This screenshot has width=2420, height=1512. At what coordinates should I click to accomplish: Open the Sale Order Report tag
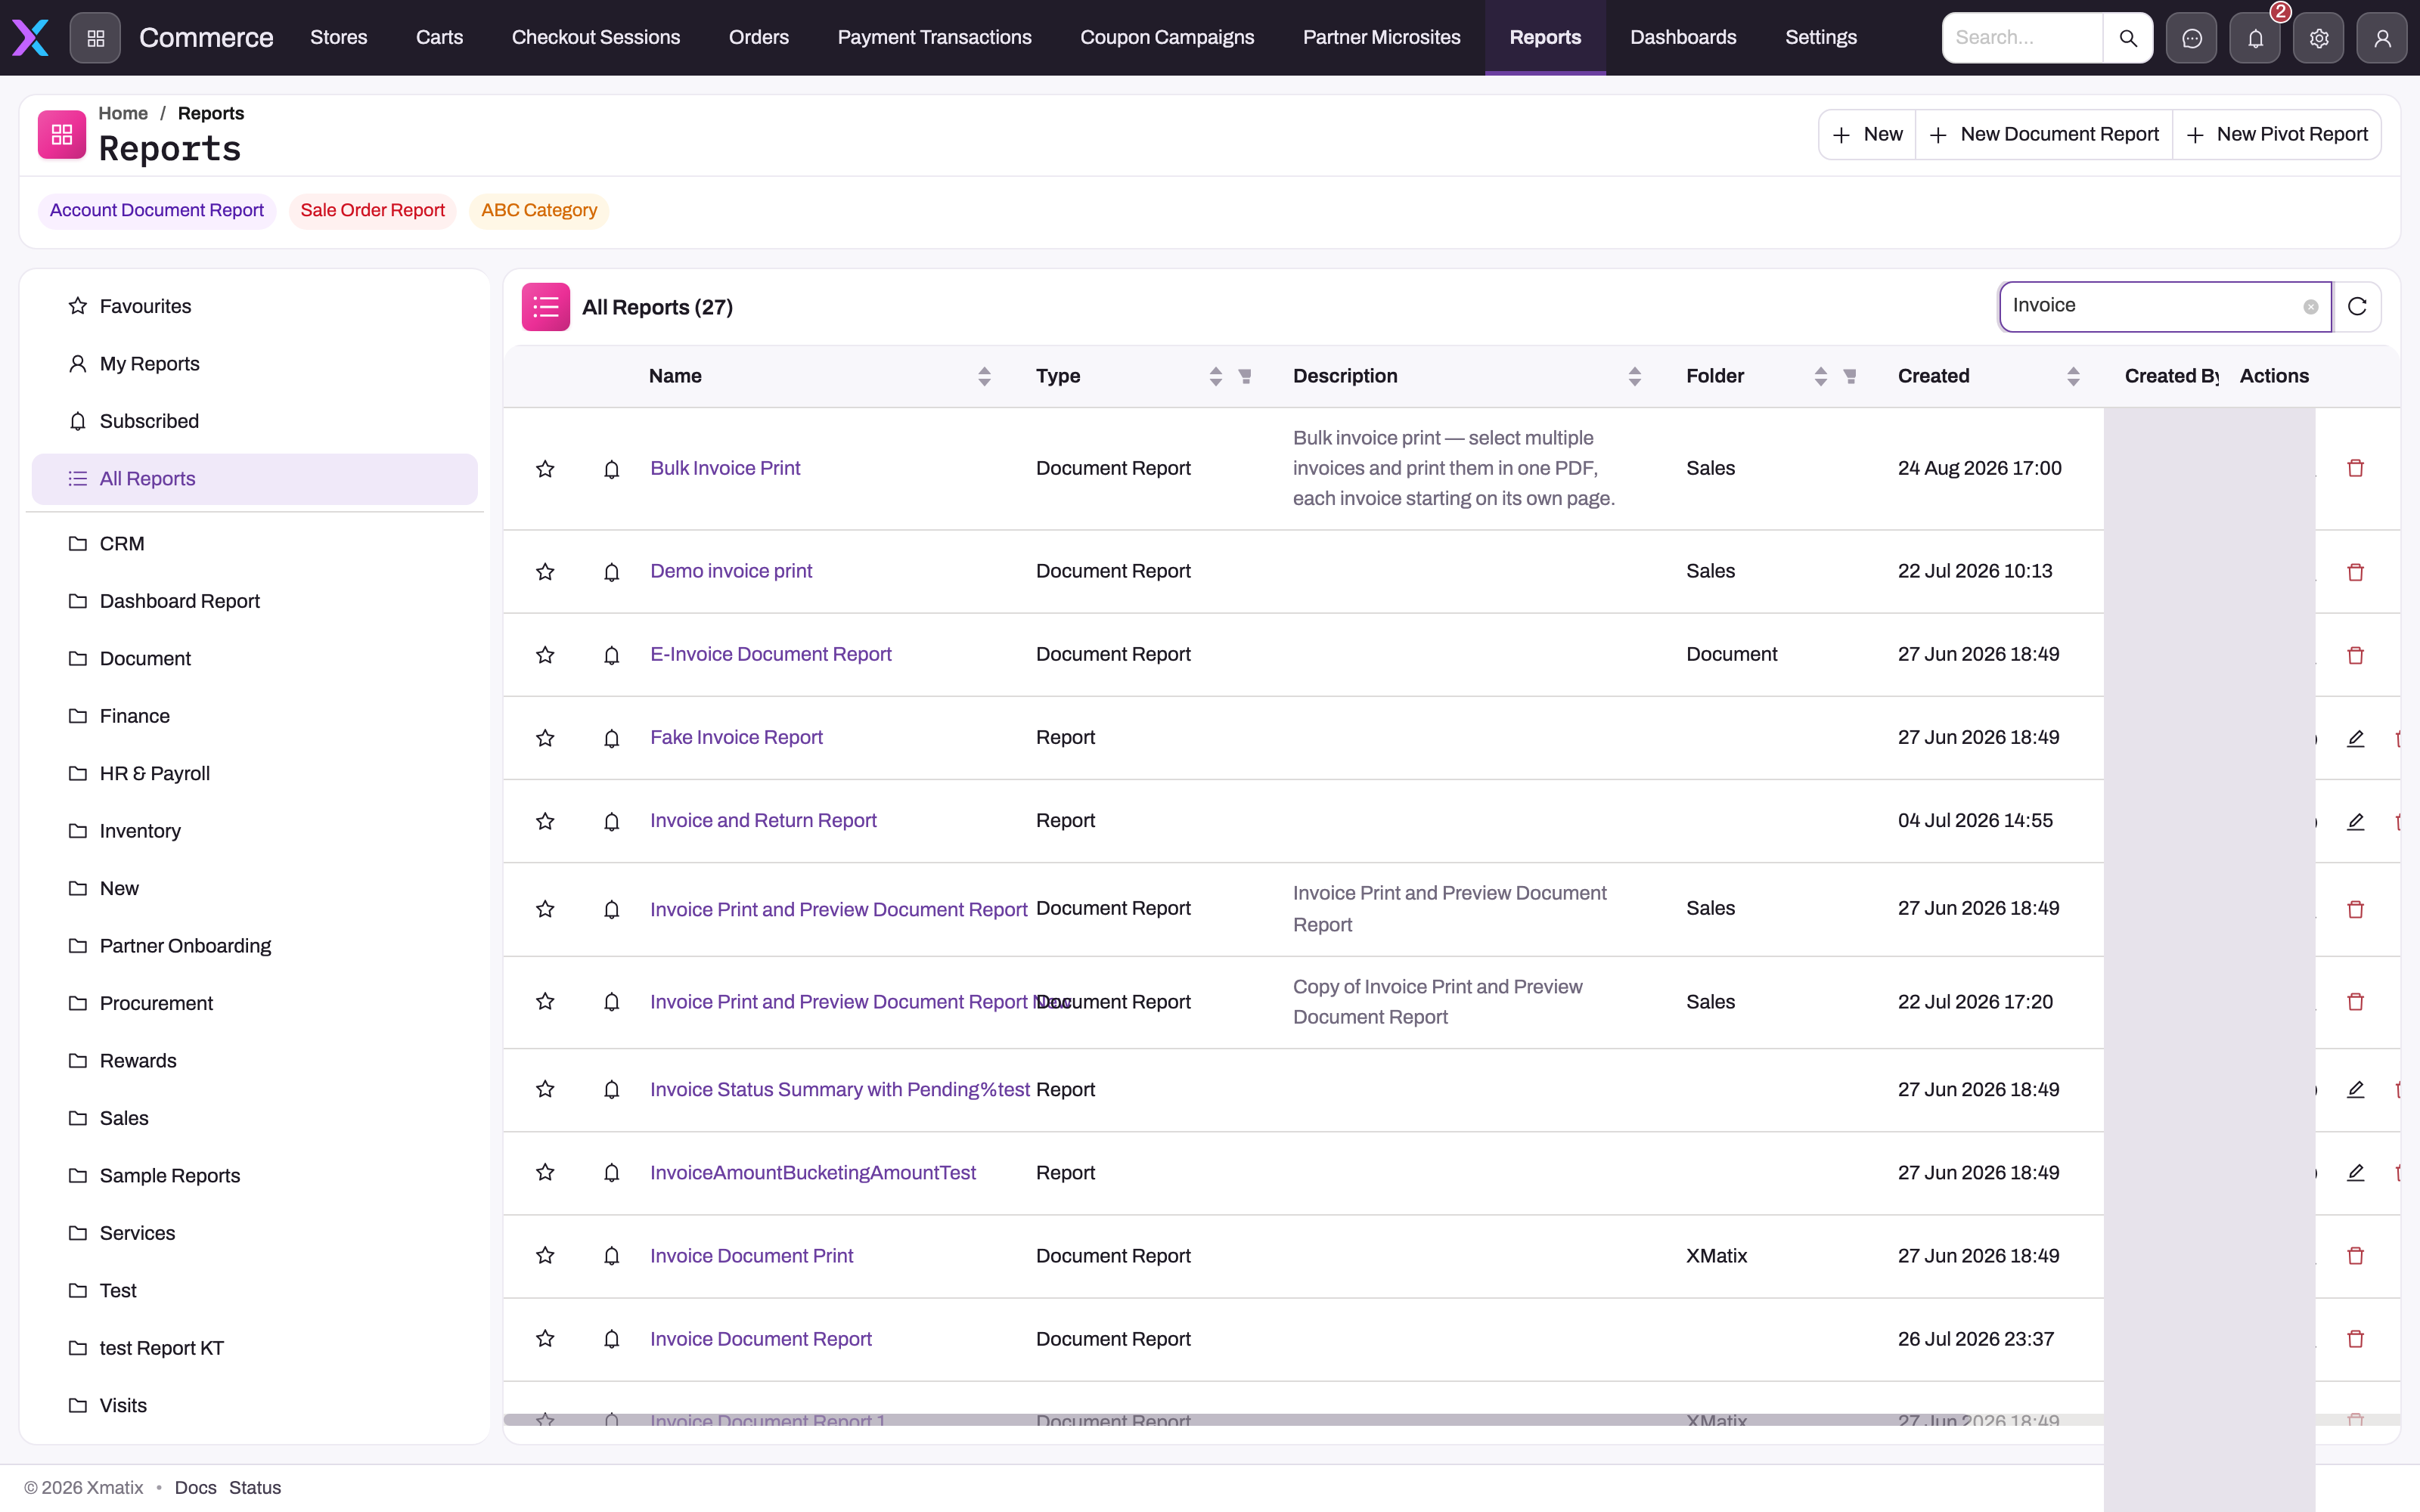pyautogui.click(x=372, y=211)
